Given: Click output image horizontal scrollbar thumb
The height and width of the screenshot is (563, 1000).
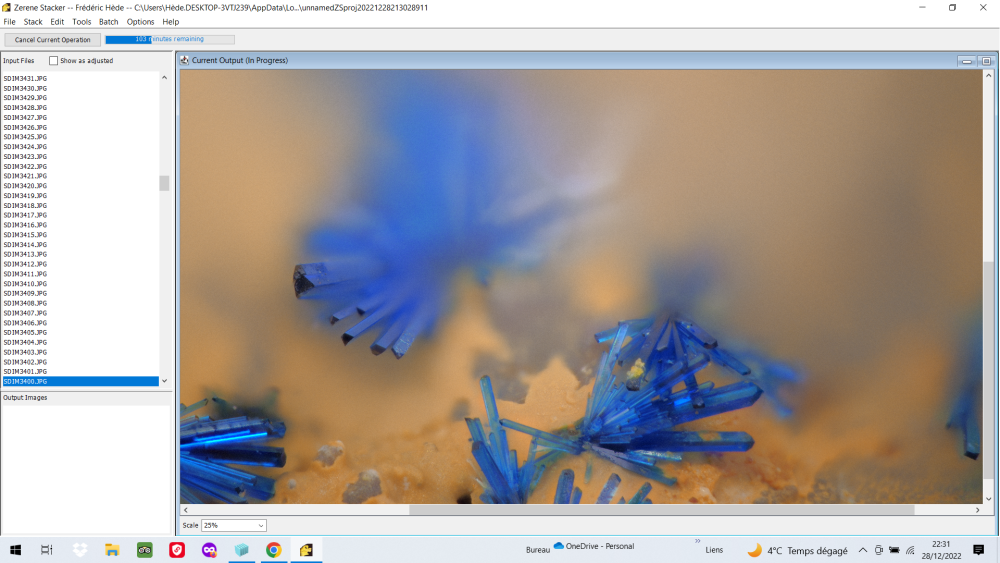Looking at the screenshot, I should click(x=661, y=510).
